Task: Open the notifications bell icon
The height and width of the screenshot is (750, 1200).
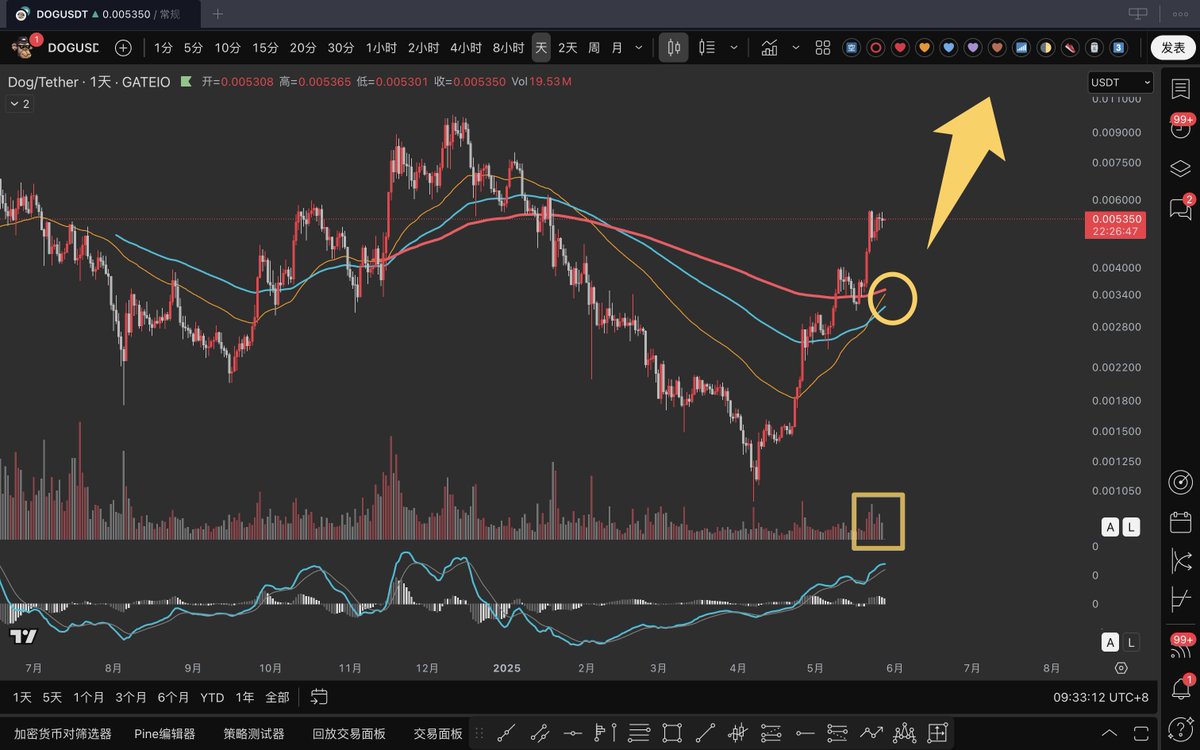Action: pos(1180,688)
